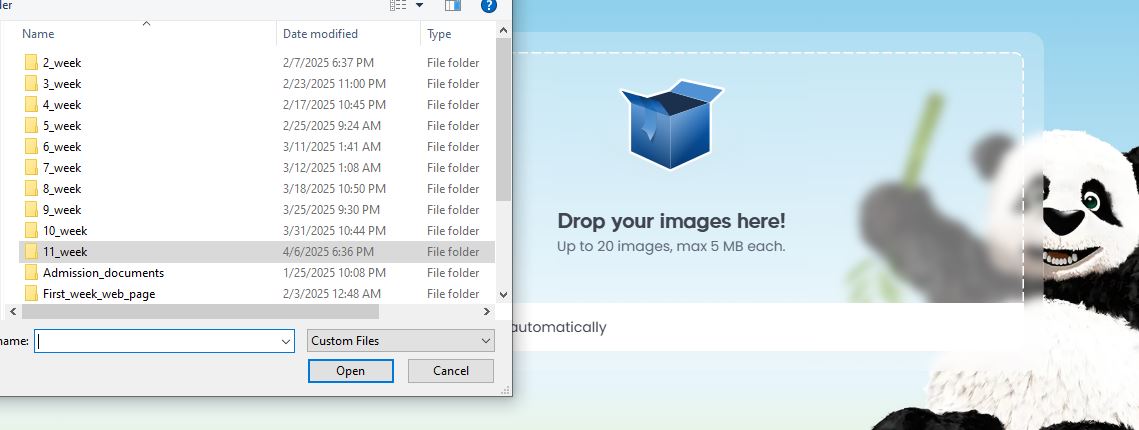Click the horizontal scrollbar left arrow
Viewport: 1139px width, 430px height.
(x=12, y=312)
